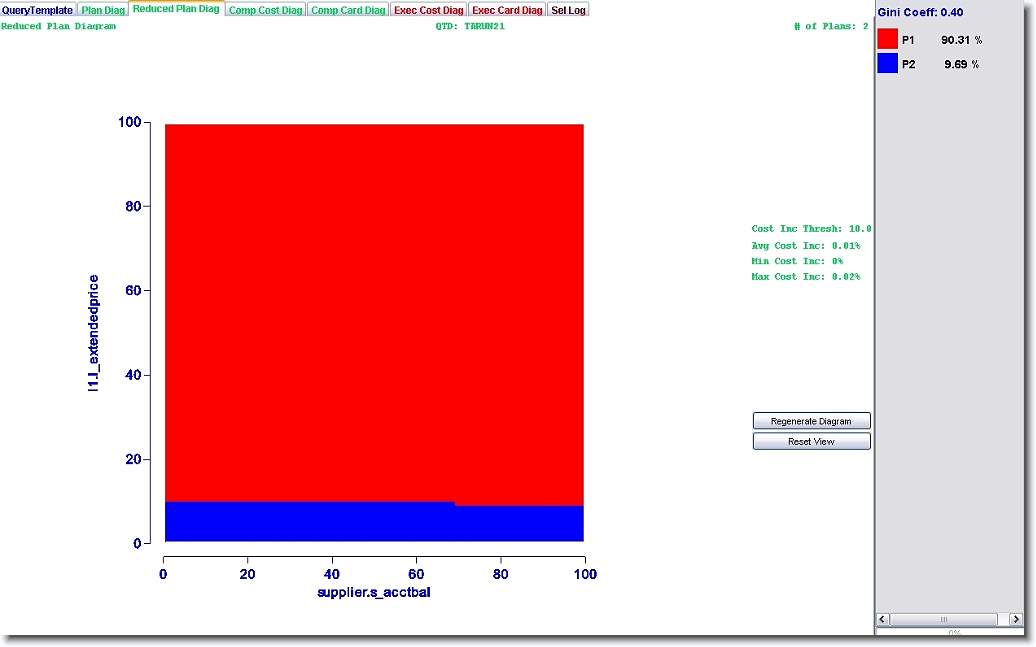The width and height of the screenshot is (1036, 647).
Task: Pick the red P1 legend swatch
Action: 887,40
